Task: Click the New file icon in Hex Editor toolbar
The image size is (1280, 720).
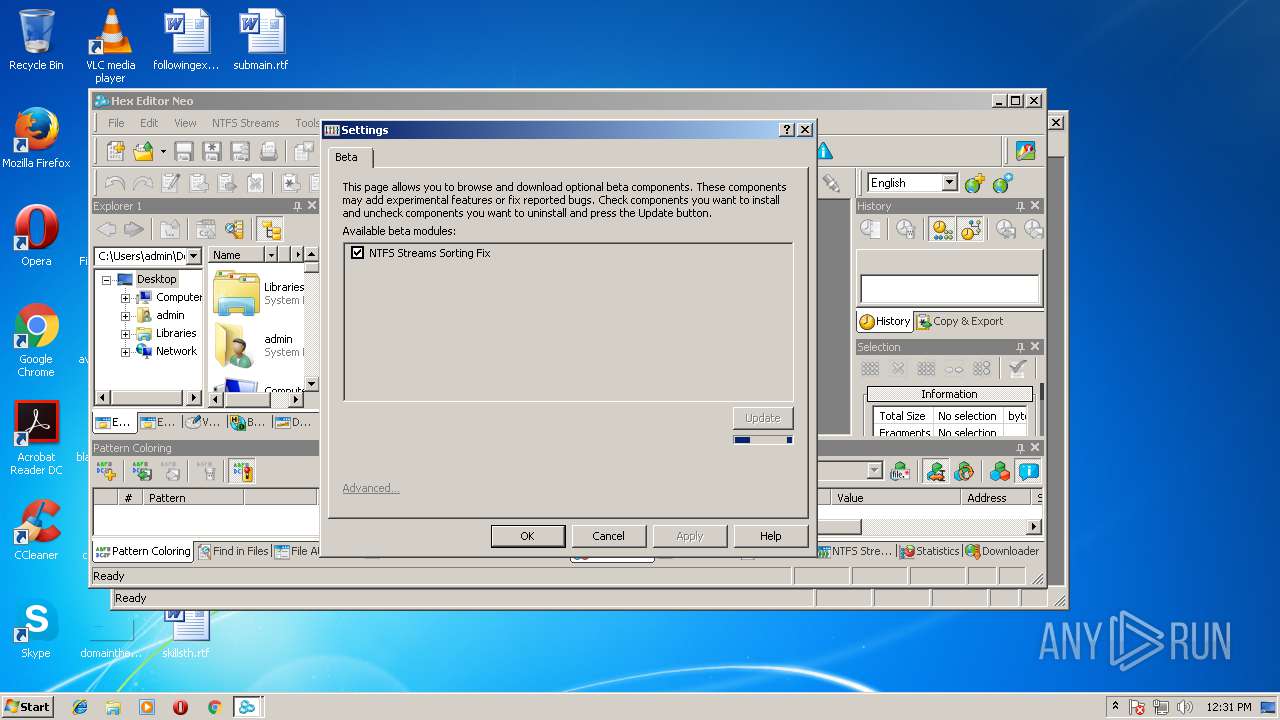Action: click(x=116, y=152)
